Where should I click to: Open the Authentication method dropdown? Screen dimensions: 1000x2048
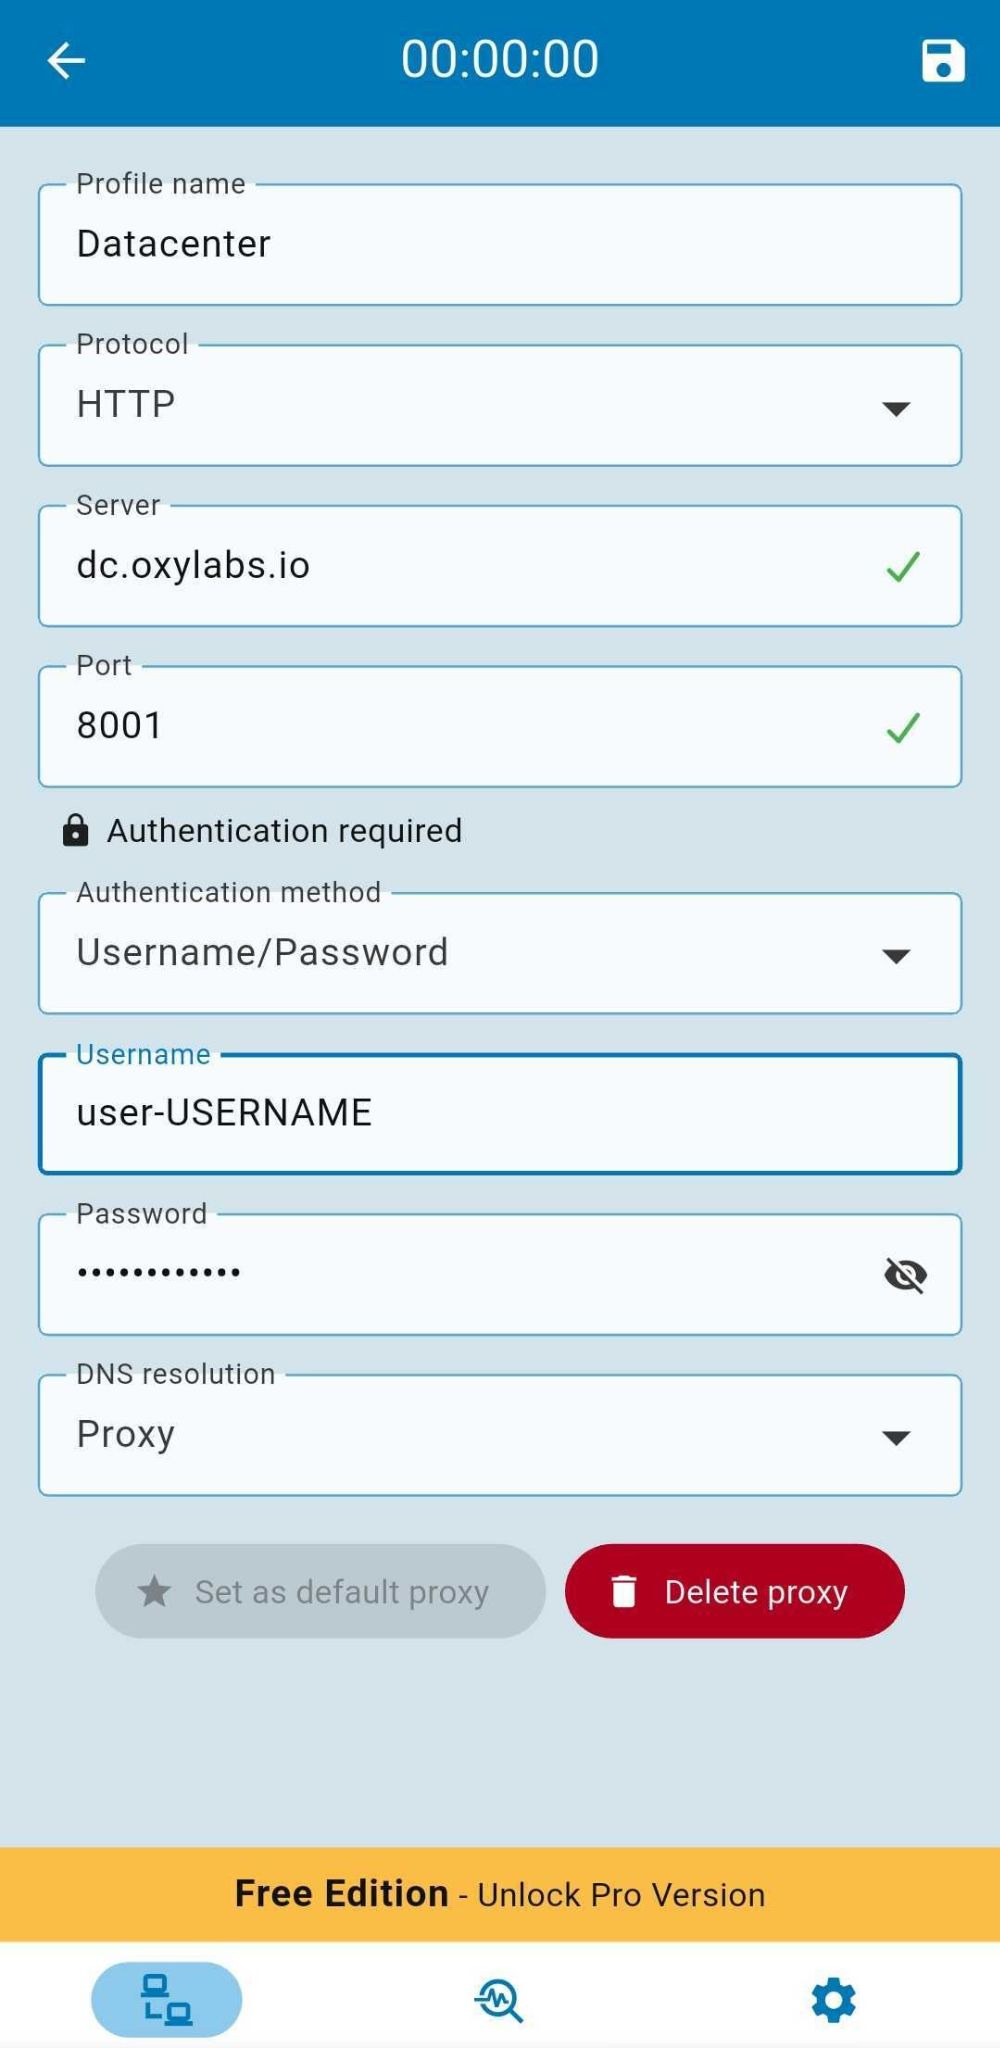click(500, 953)
